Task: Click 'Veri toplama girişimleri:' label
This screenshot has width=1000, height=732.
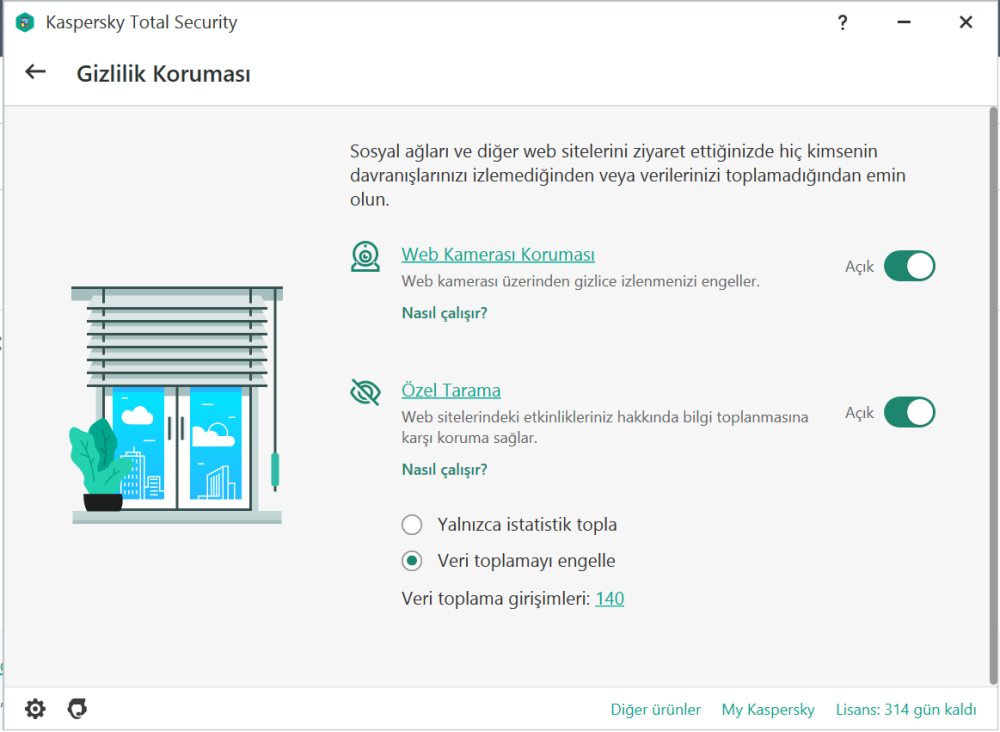Action: [x=496, y=599]
